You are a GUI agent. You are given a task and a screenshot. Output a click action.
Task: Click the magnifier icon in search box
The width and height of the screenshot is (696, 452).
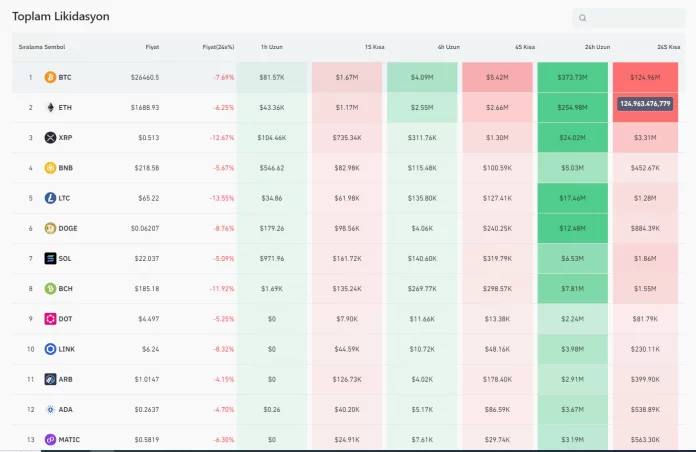[583, 18]
